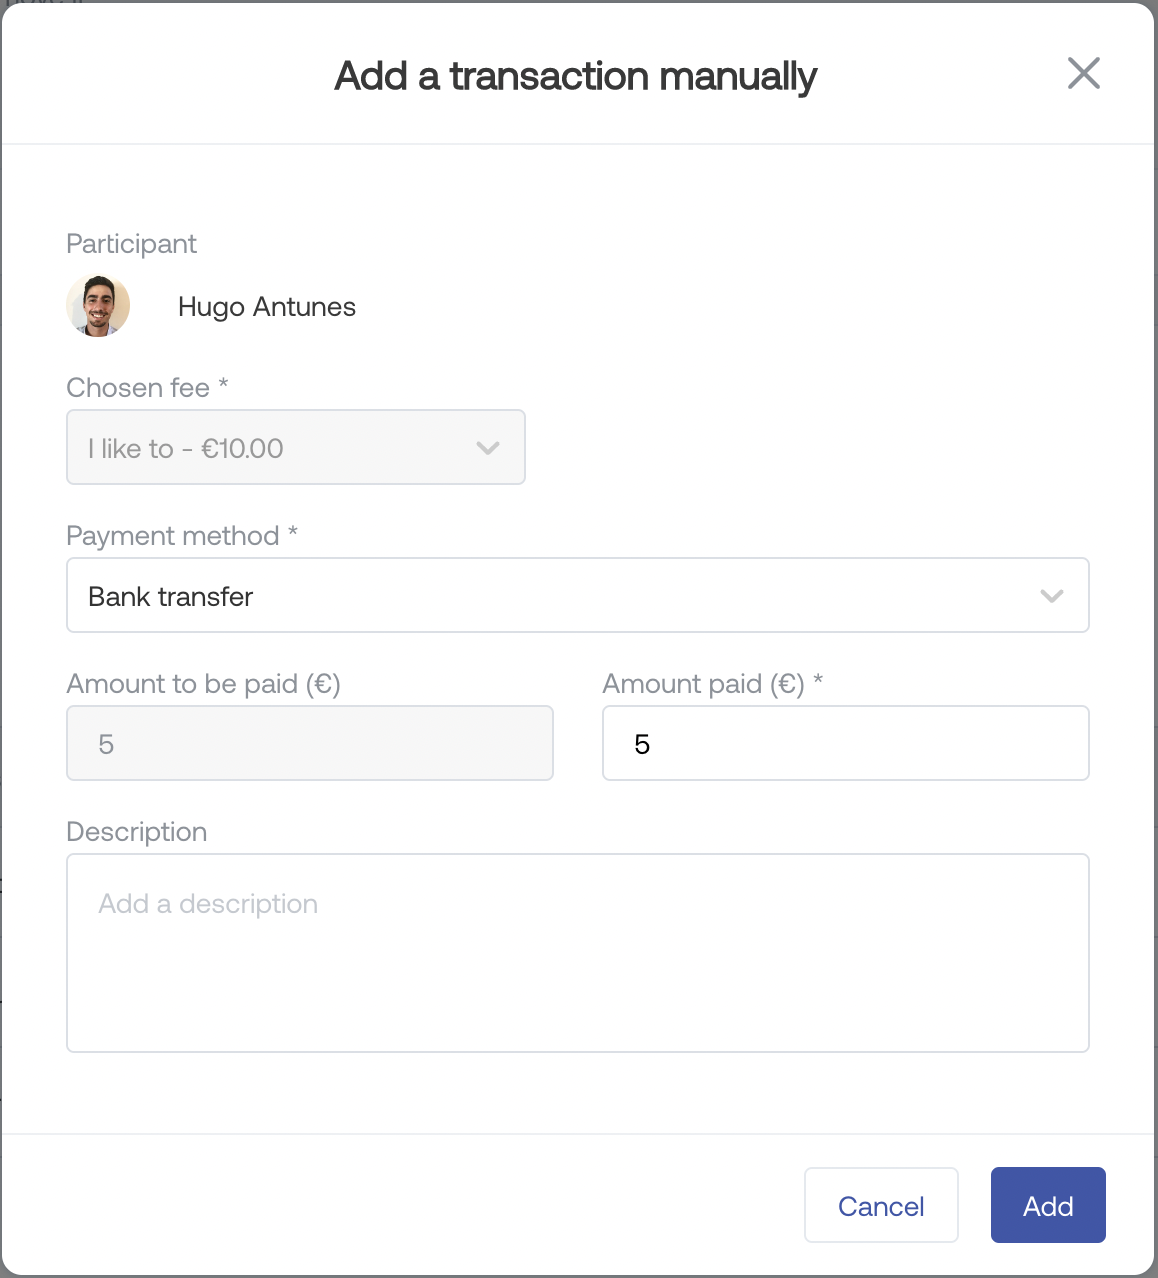Click the Participant label
This screenshot has height=1278, width=1158.
(x=131, y=244)
